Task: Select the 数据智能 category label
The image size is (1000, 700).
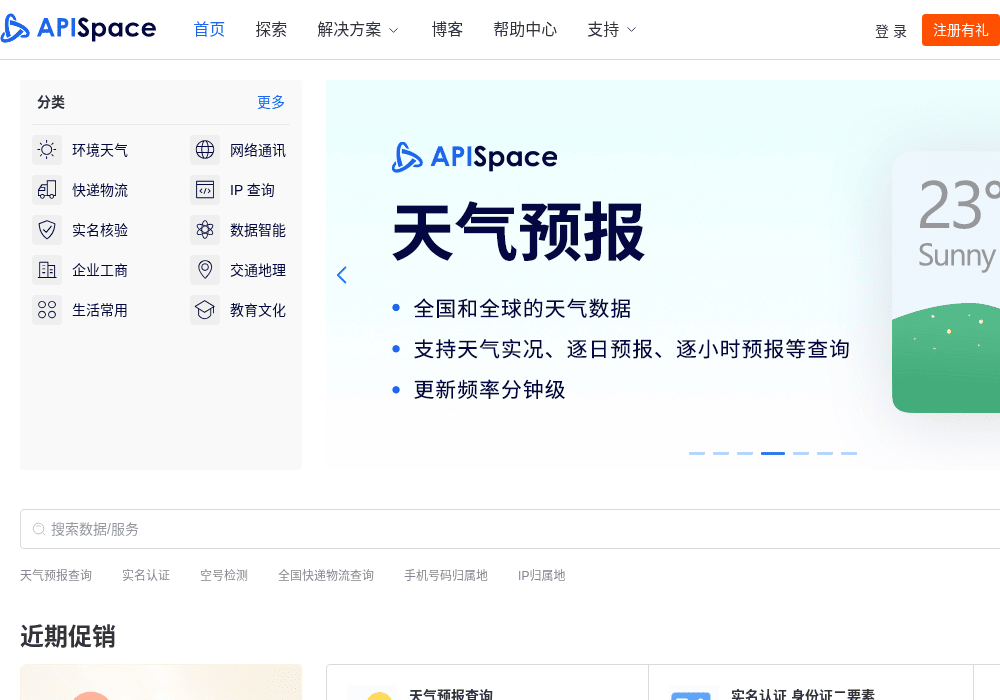Action: pos(258,230)
